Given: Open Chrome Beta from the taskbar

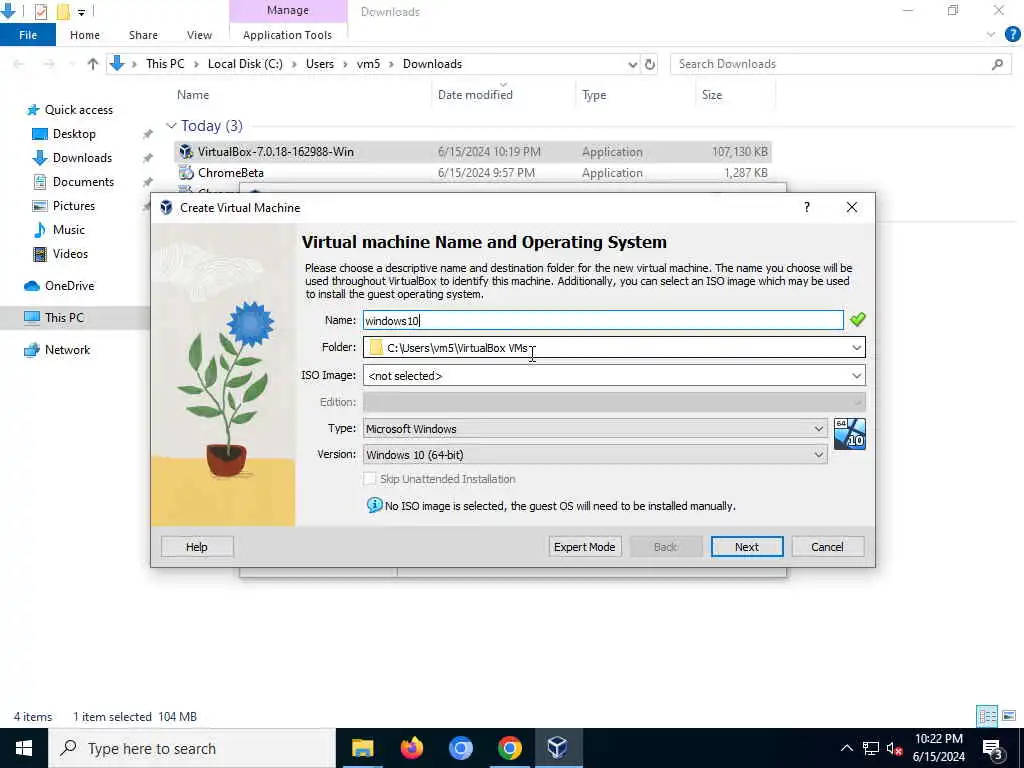Looking at the screenshot, I should pos(460,748).
